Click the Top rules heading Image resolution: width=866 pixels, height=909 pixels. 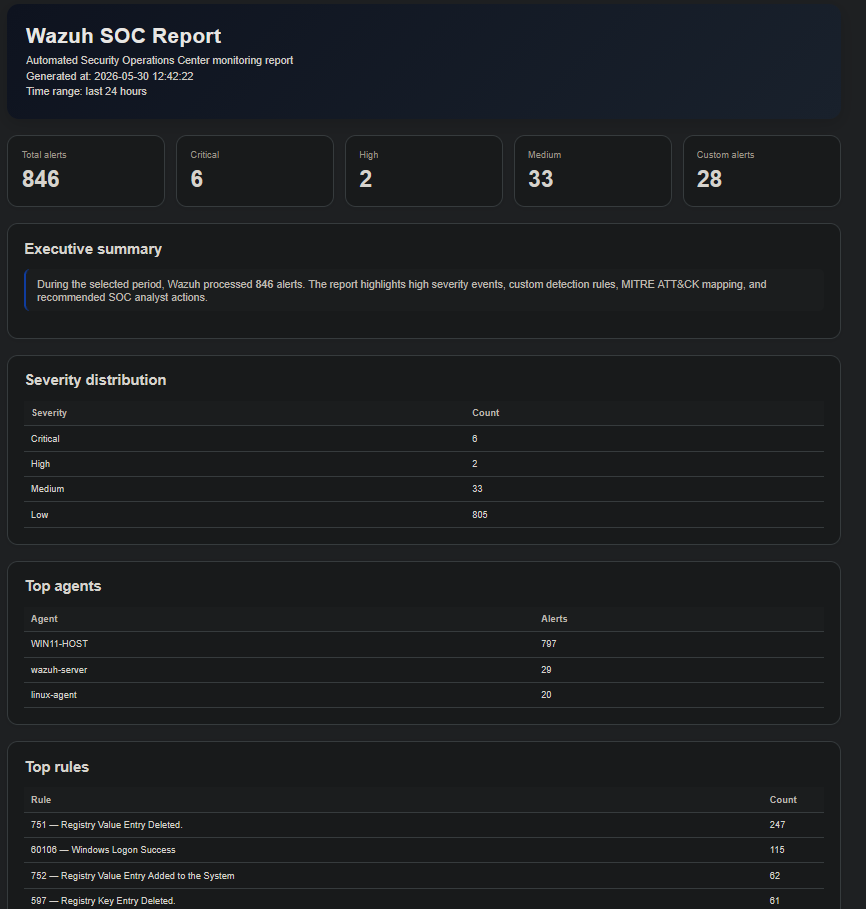click(57, 767)
